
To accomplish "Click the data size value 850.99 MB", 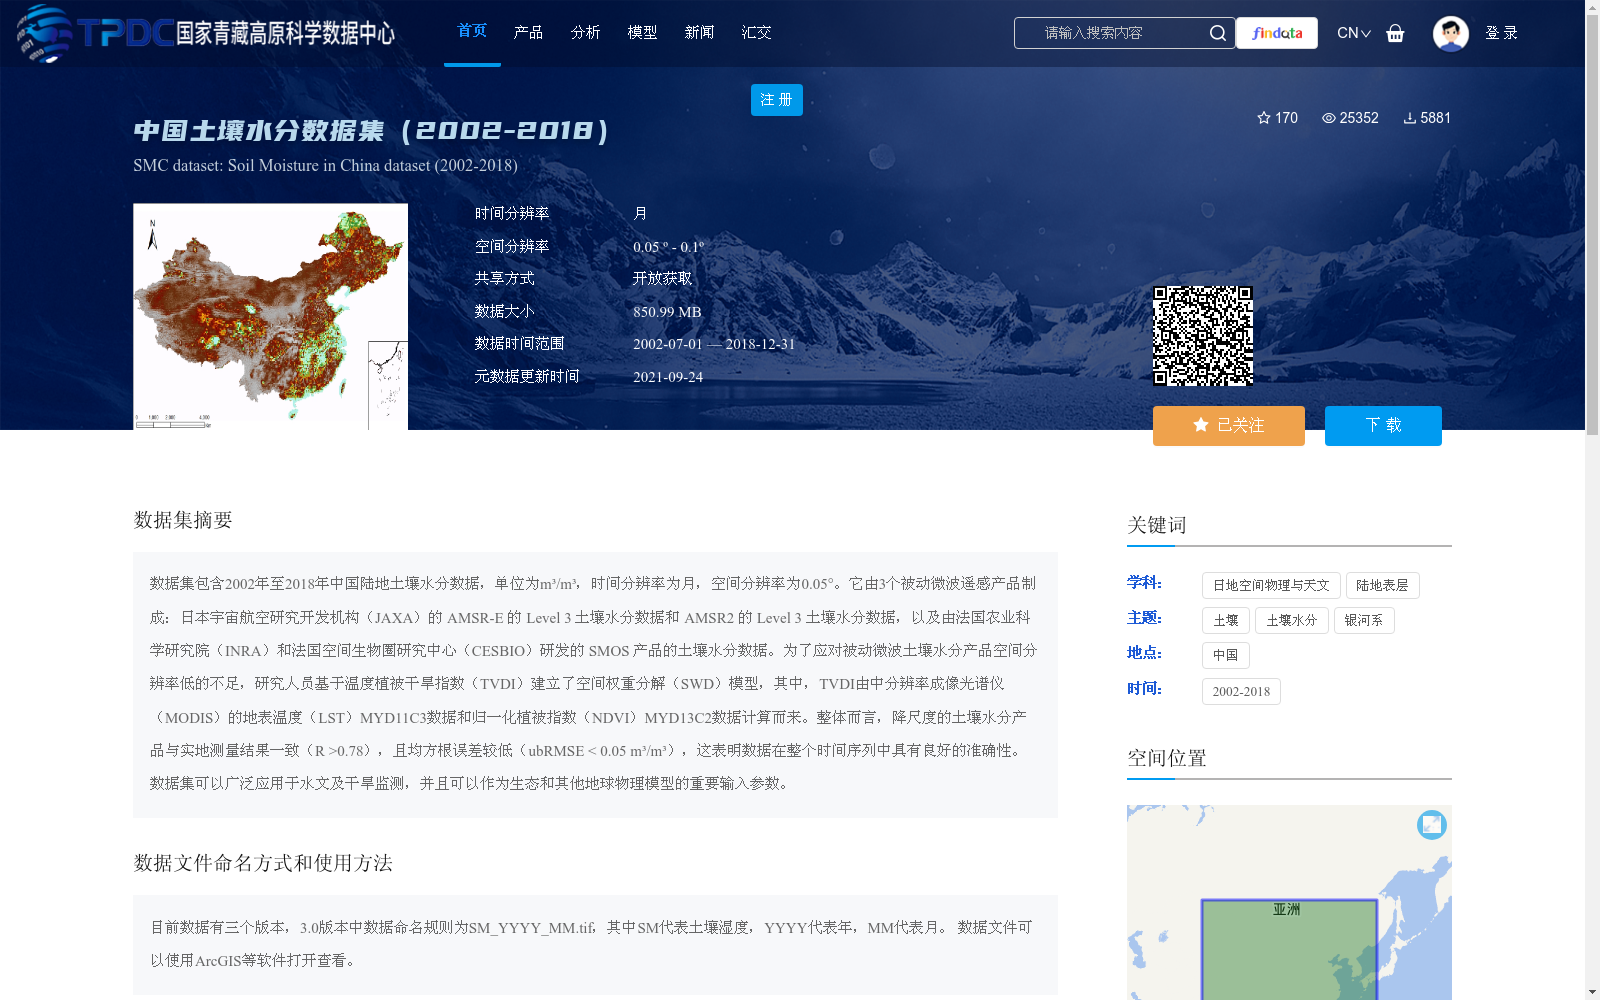I will tap(667, 312).
